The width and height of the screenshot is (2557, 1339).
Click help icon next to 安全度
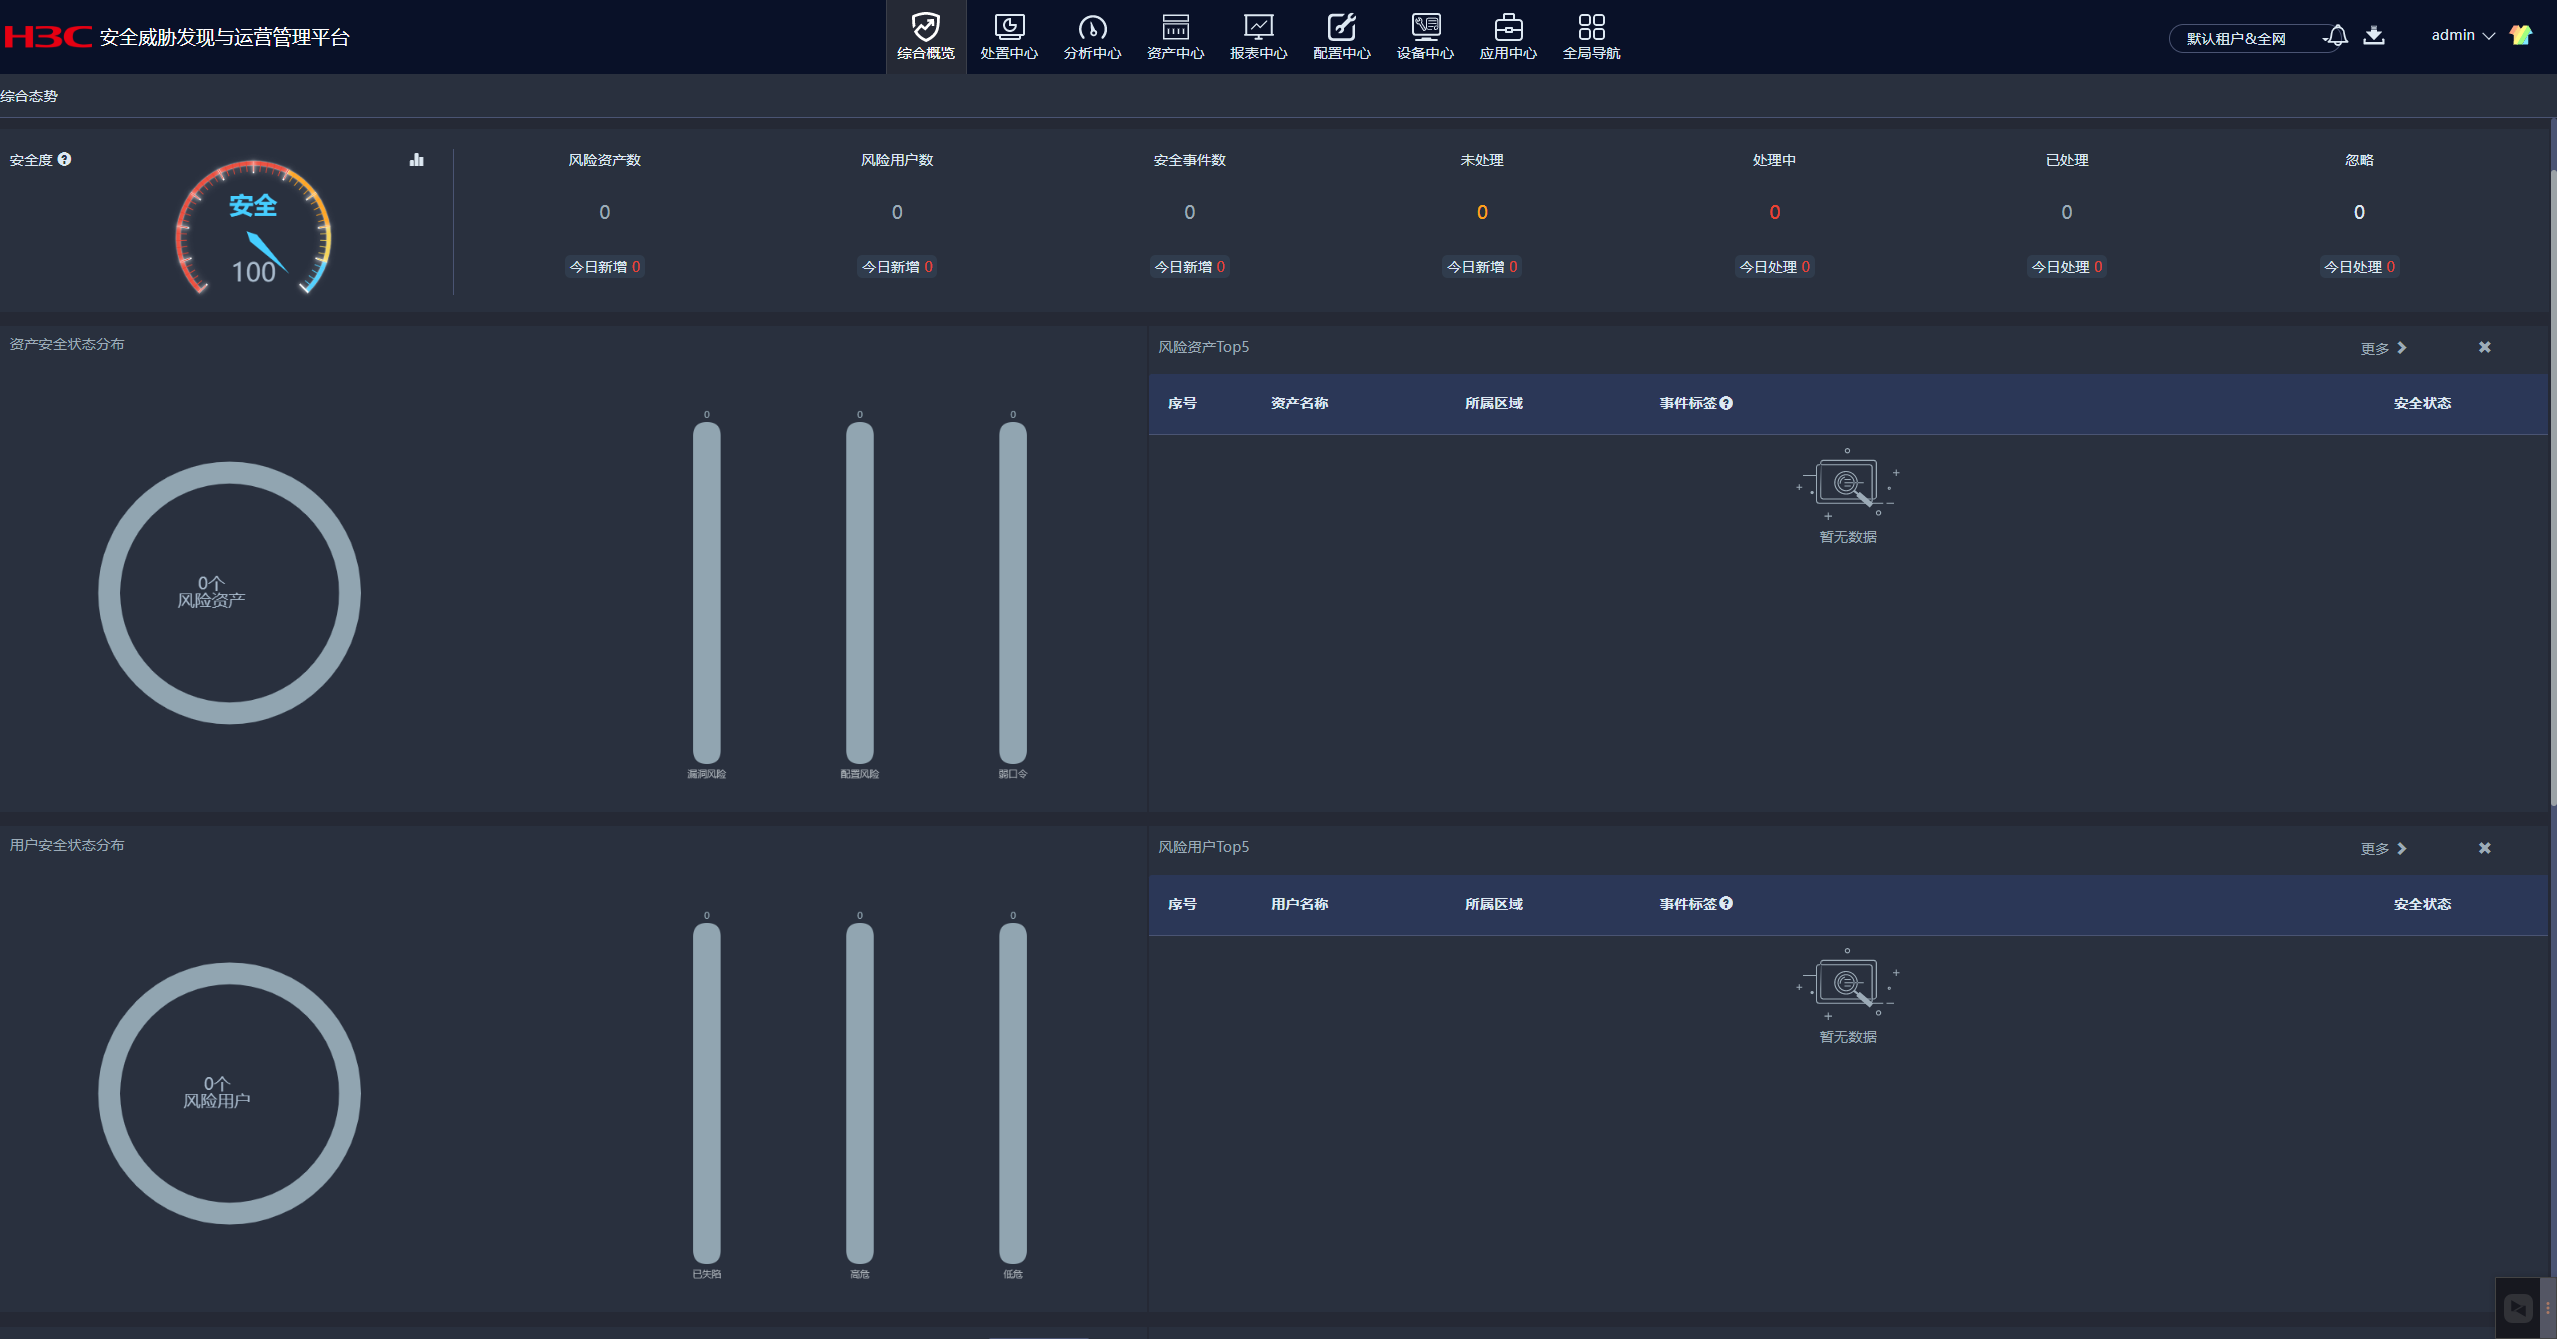(x=65, y=159)
